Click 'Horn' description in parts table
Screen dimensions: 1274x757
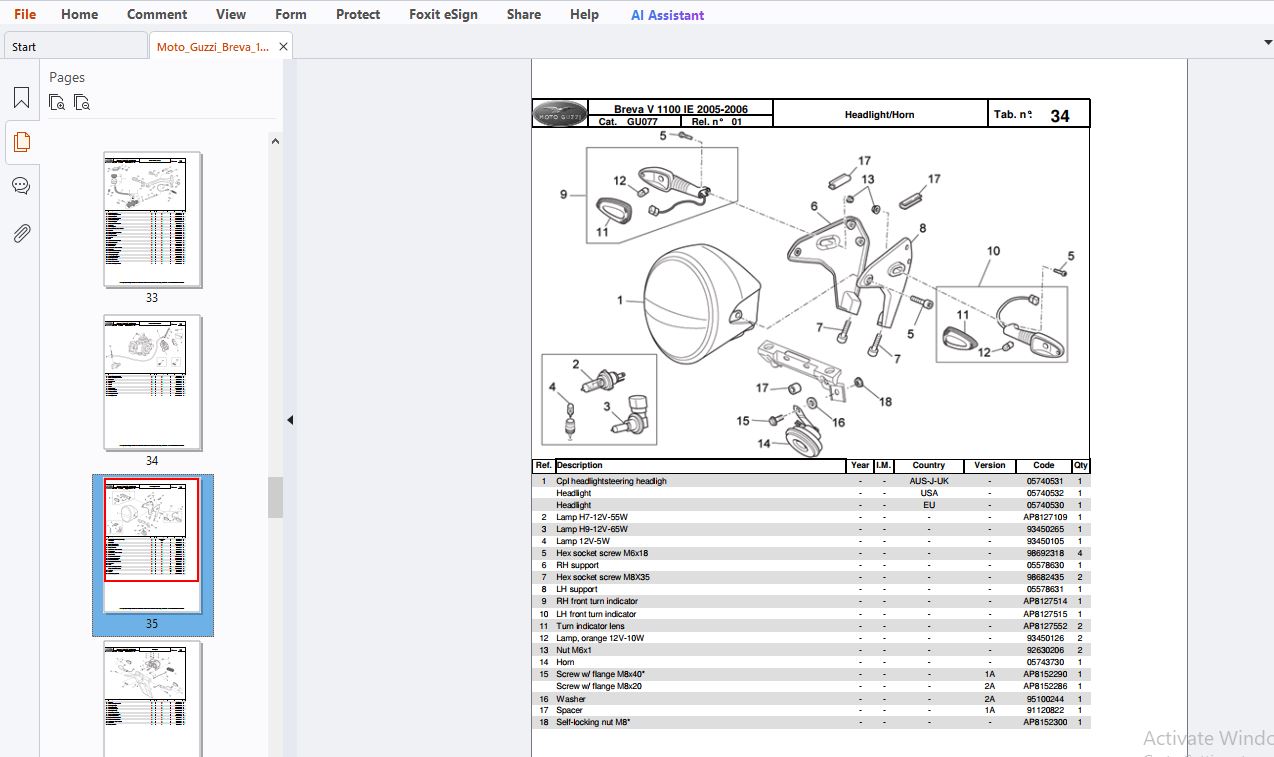[565, 662]
